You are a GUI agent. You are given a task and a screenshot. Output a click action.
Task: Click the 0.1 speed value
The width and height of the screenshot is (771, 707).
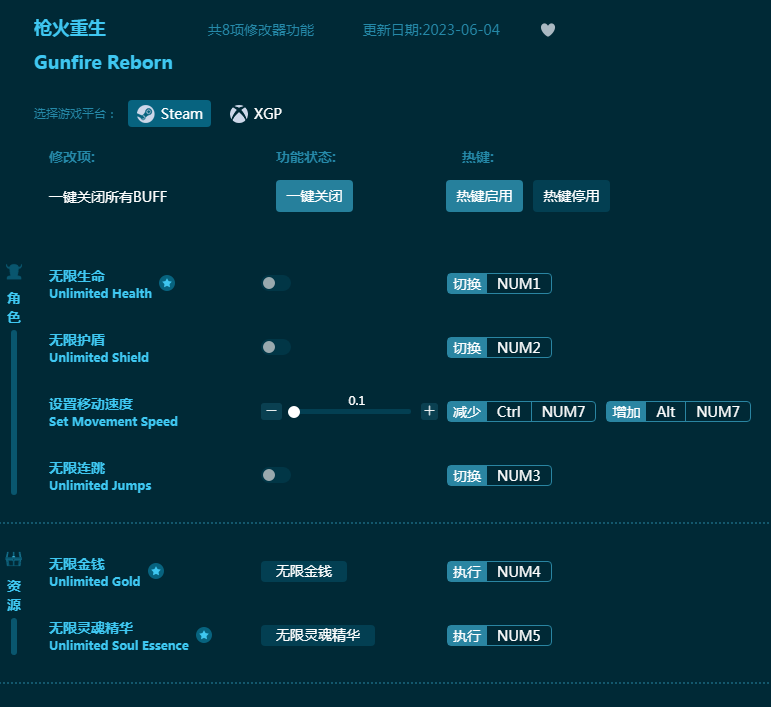pos(356,401)
